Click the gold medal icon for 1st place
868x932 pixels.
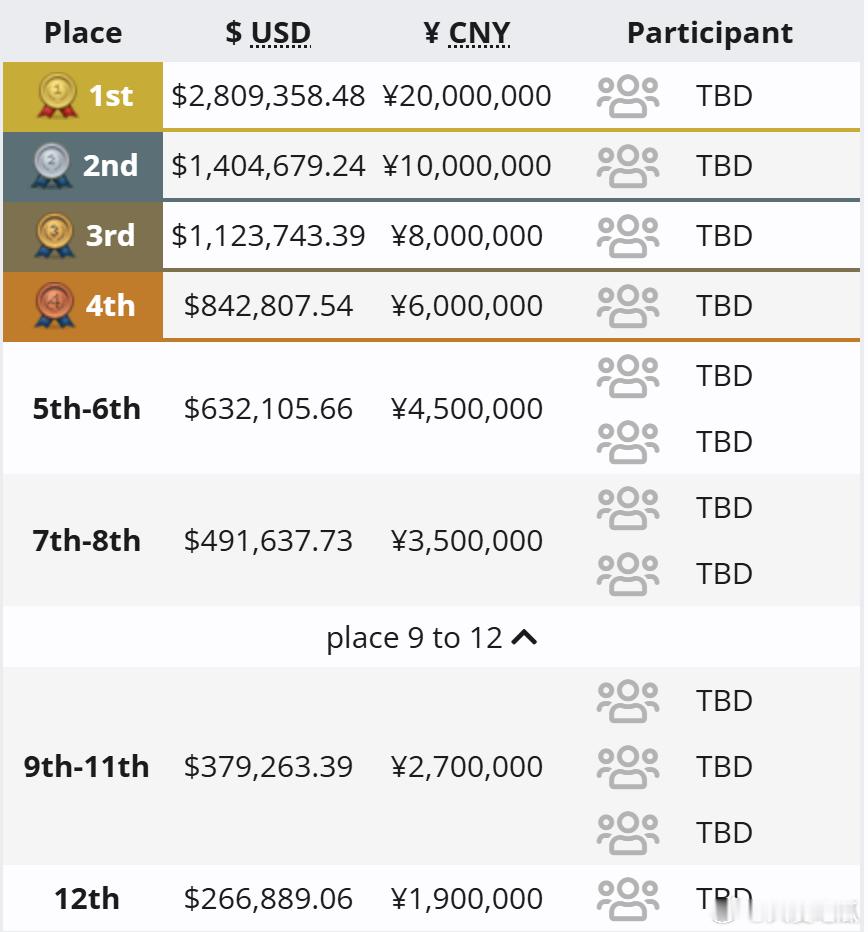tap(58, 96)
